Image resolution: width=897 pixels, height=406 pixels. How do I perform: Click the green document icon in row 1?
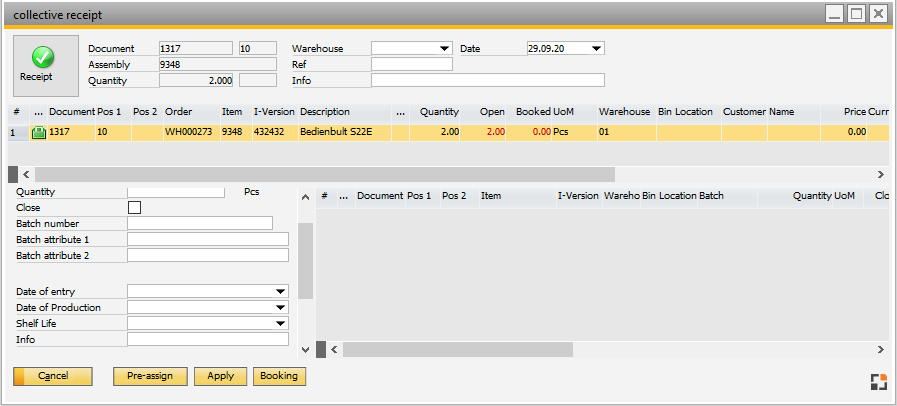(39, 132)
